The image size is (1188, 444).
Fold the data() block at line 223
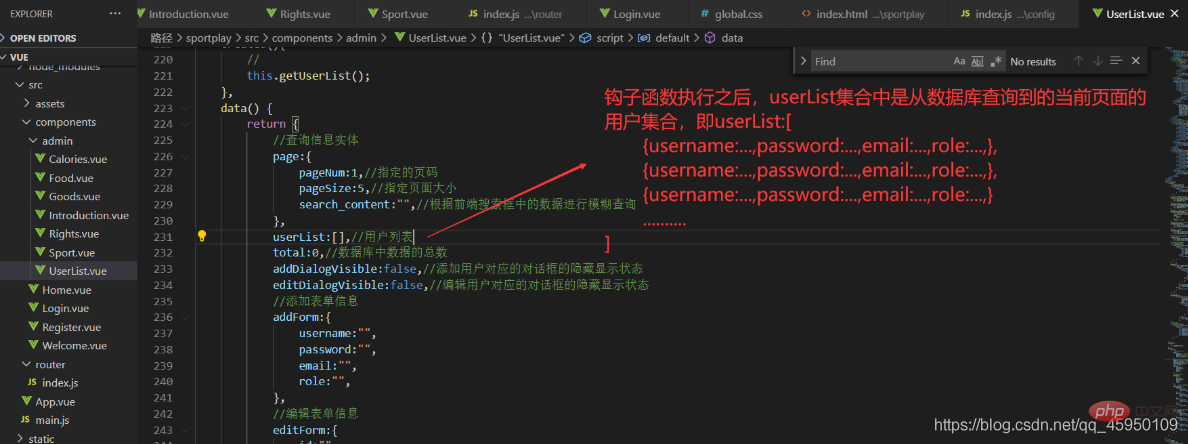point(186,108)
